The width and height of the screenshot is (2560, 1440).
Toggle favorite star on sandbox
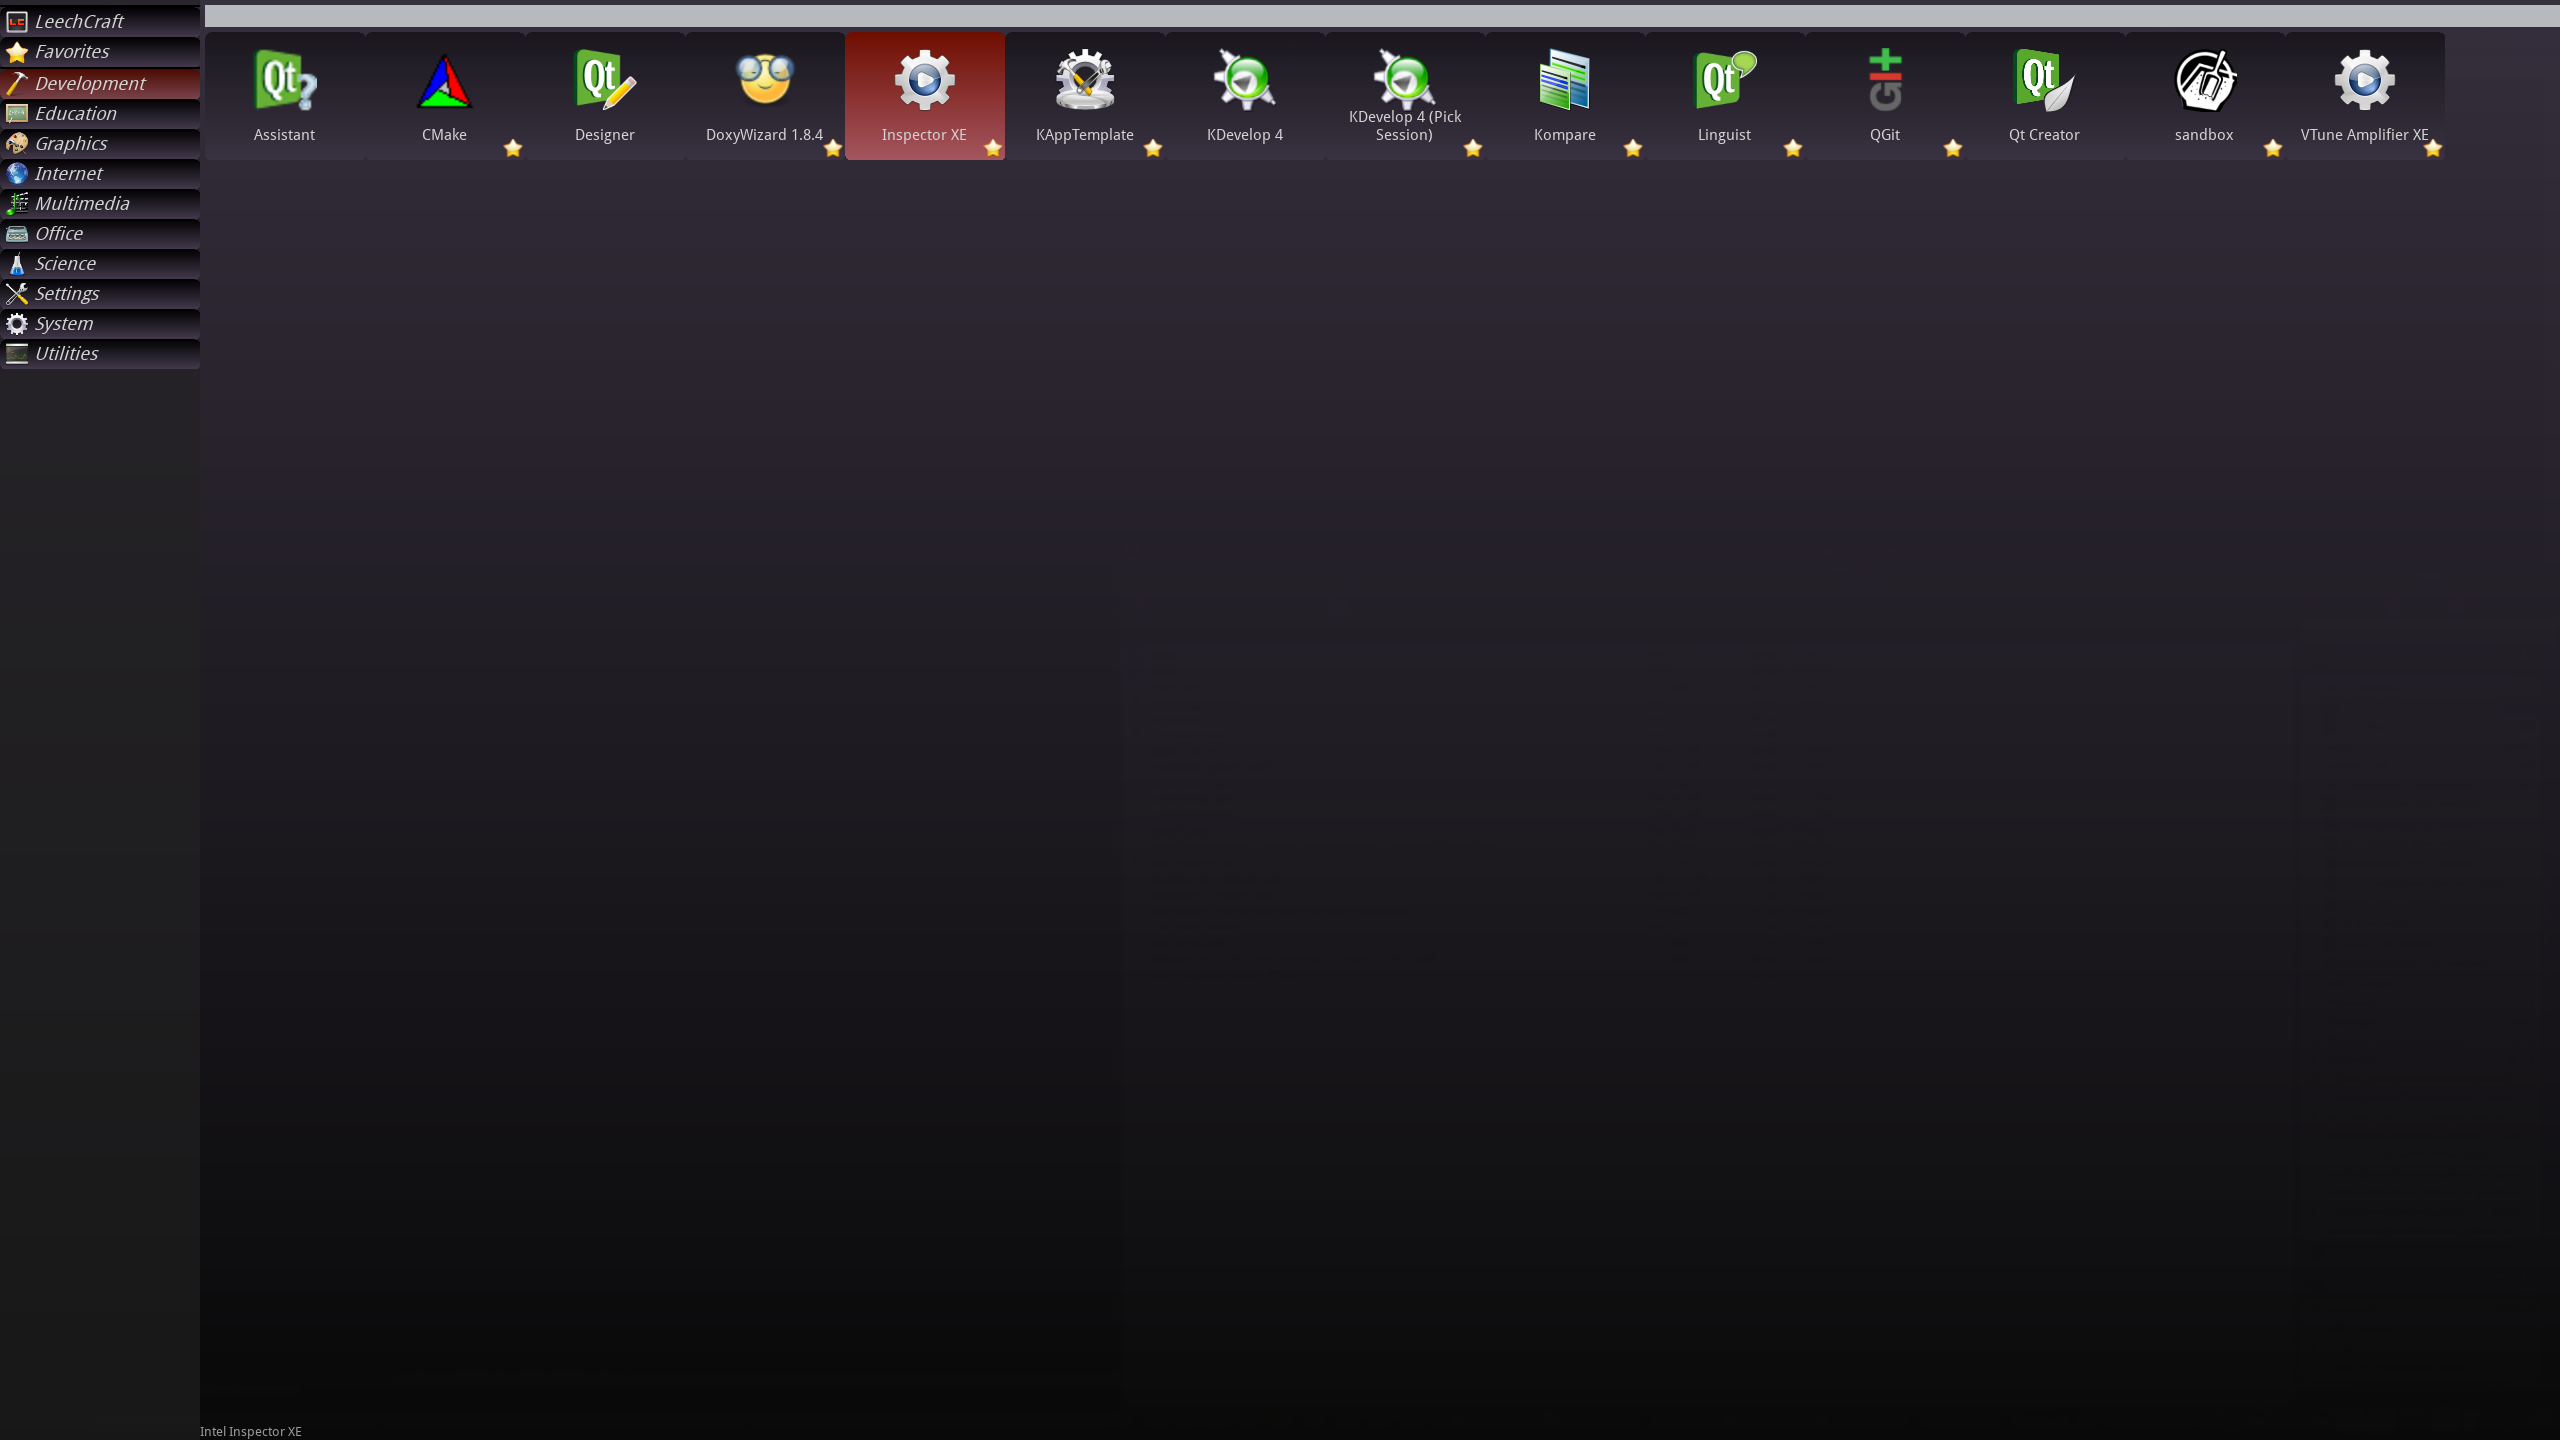click(x=2273, y=148)
